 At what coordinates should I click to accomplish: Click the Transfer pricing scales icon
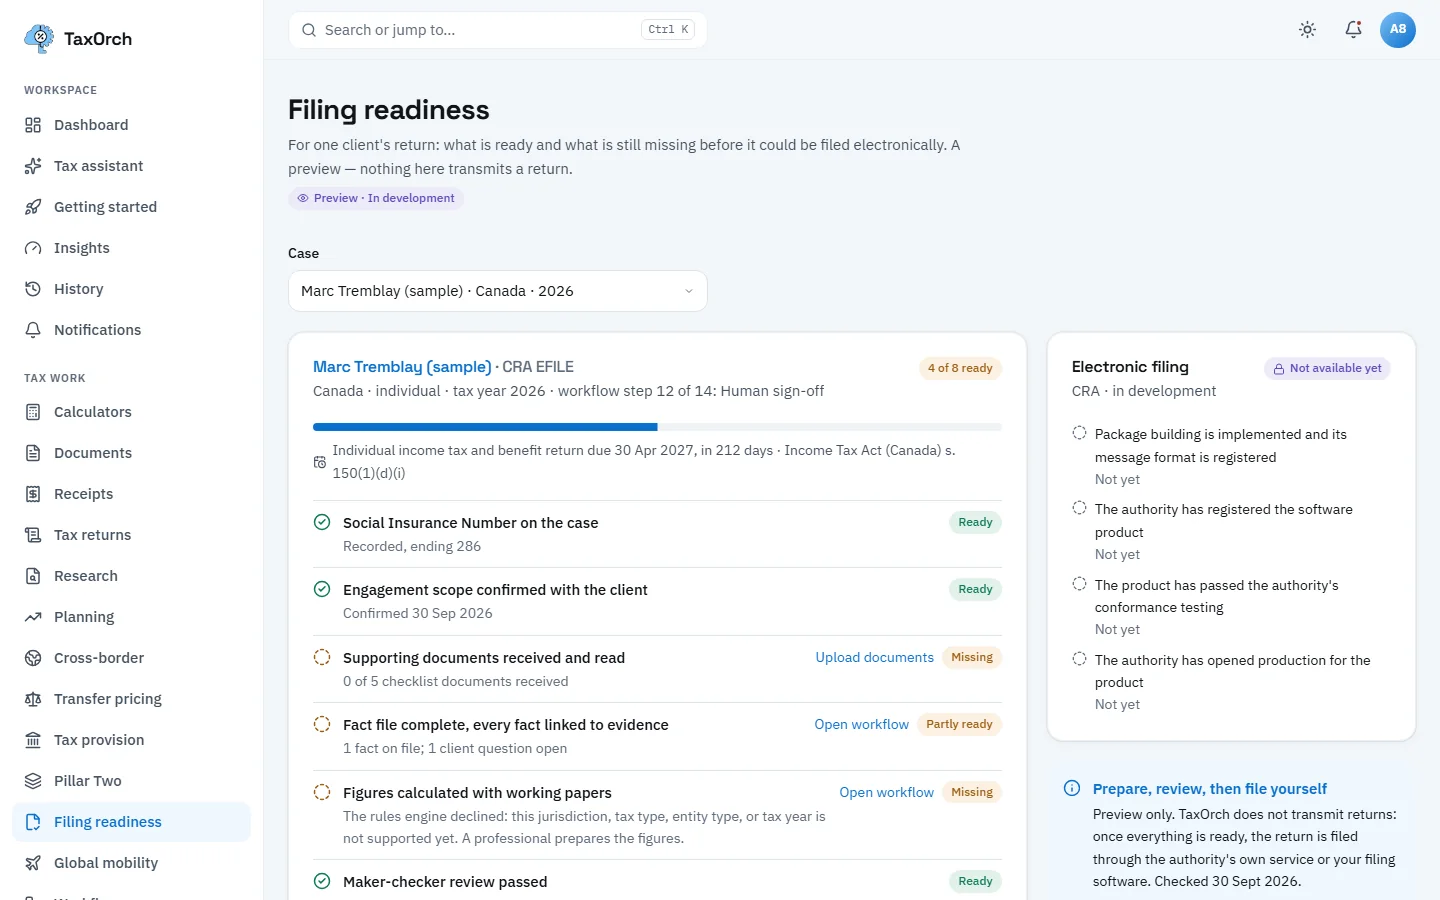pyautogui.click(x=33, y=699)
